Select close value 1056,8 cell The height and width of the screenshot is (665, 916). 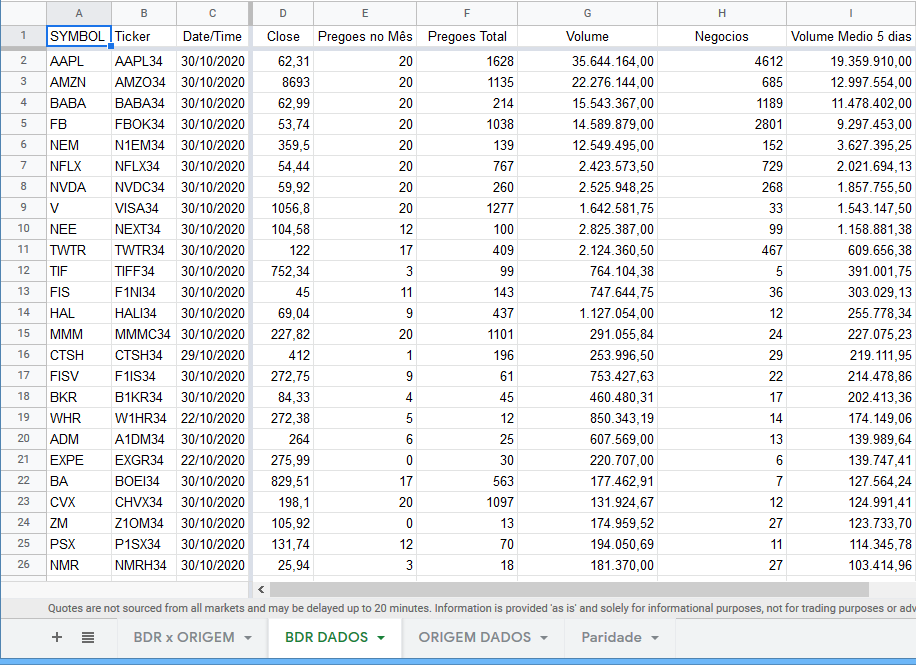coord(283,208)
